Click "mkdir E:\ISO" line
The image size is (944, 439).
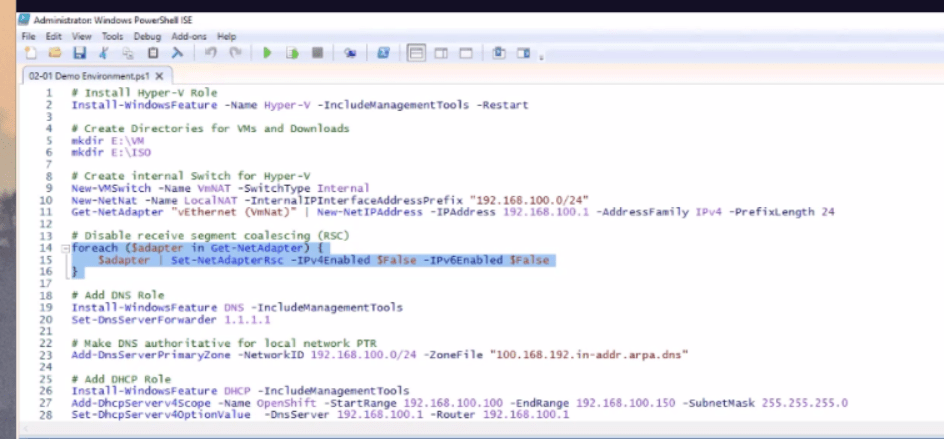tap(111, 152)
